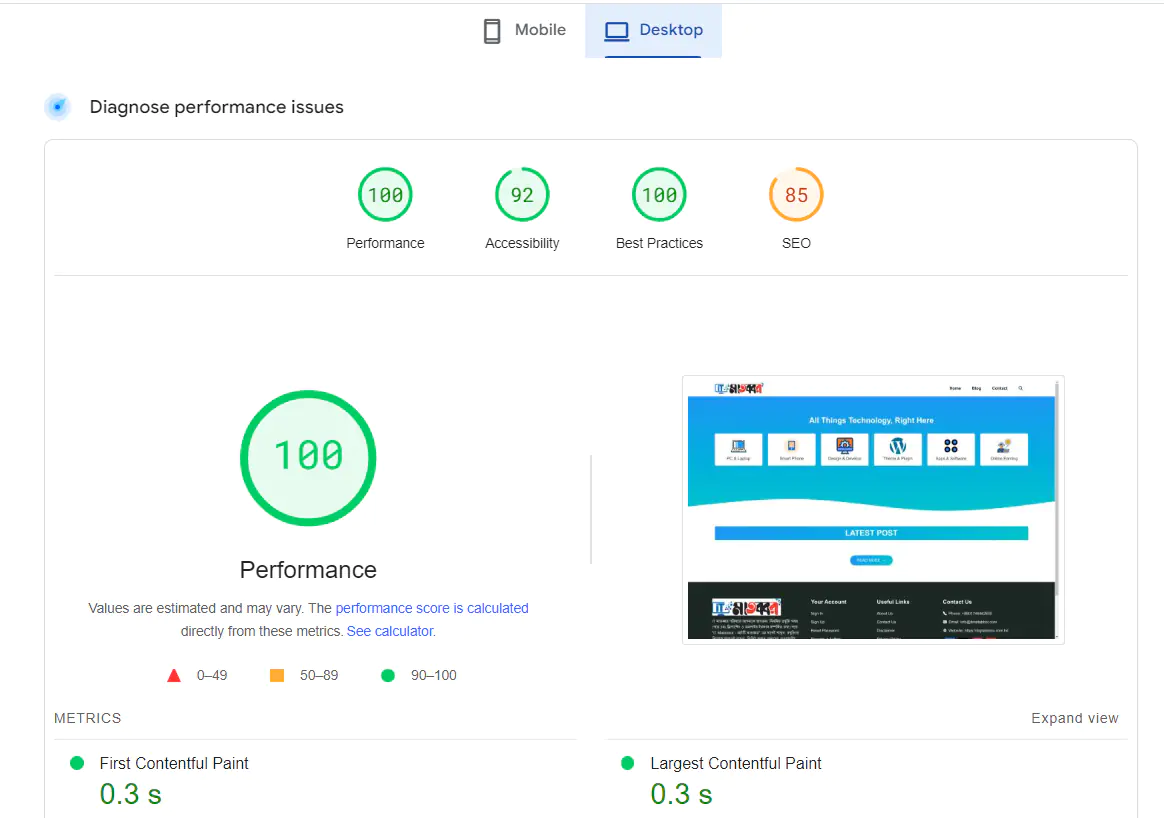Click the green circle 90–100 legend marker
The width and height of the screenshot is (1164, 818).
click(388, 675)
